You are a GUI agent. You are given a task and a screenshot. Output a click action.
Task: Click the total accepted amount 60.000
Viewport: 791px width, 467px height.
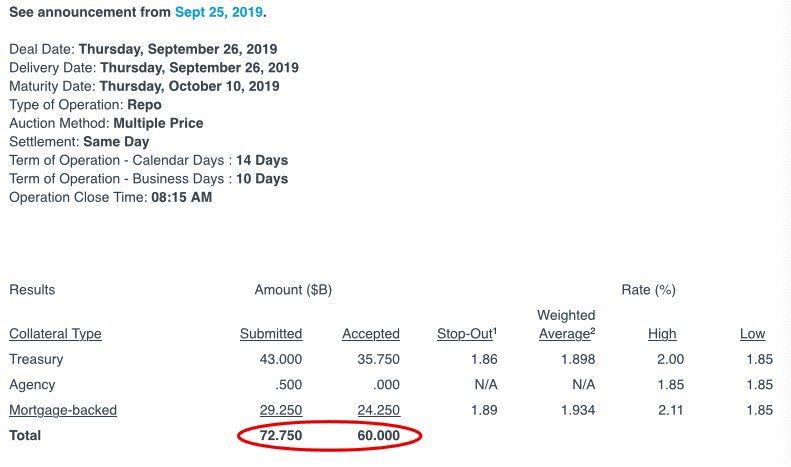(379, 436)
